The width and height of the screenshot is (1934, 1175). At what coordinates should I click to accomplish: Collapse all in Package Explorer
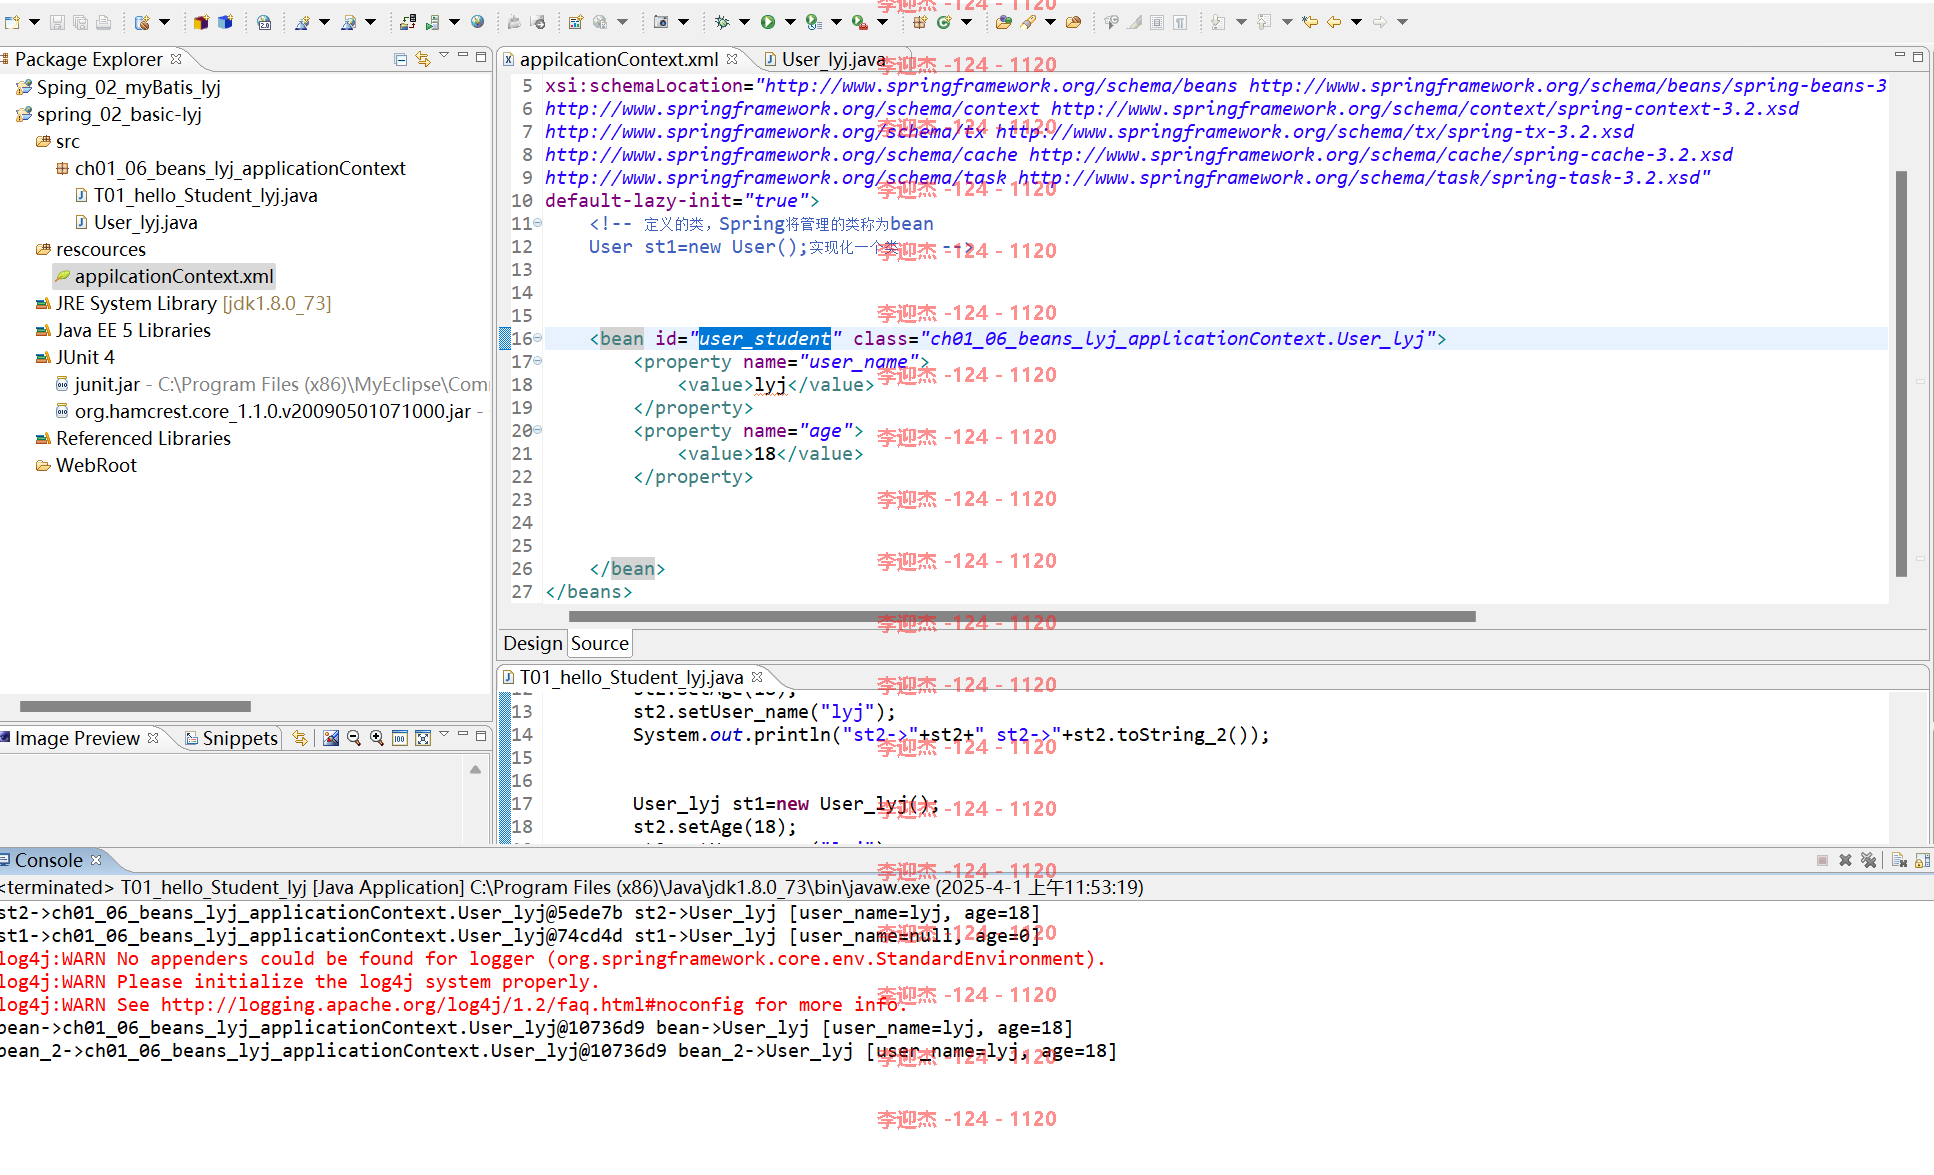400,59
